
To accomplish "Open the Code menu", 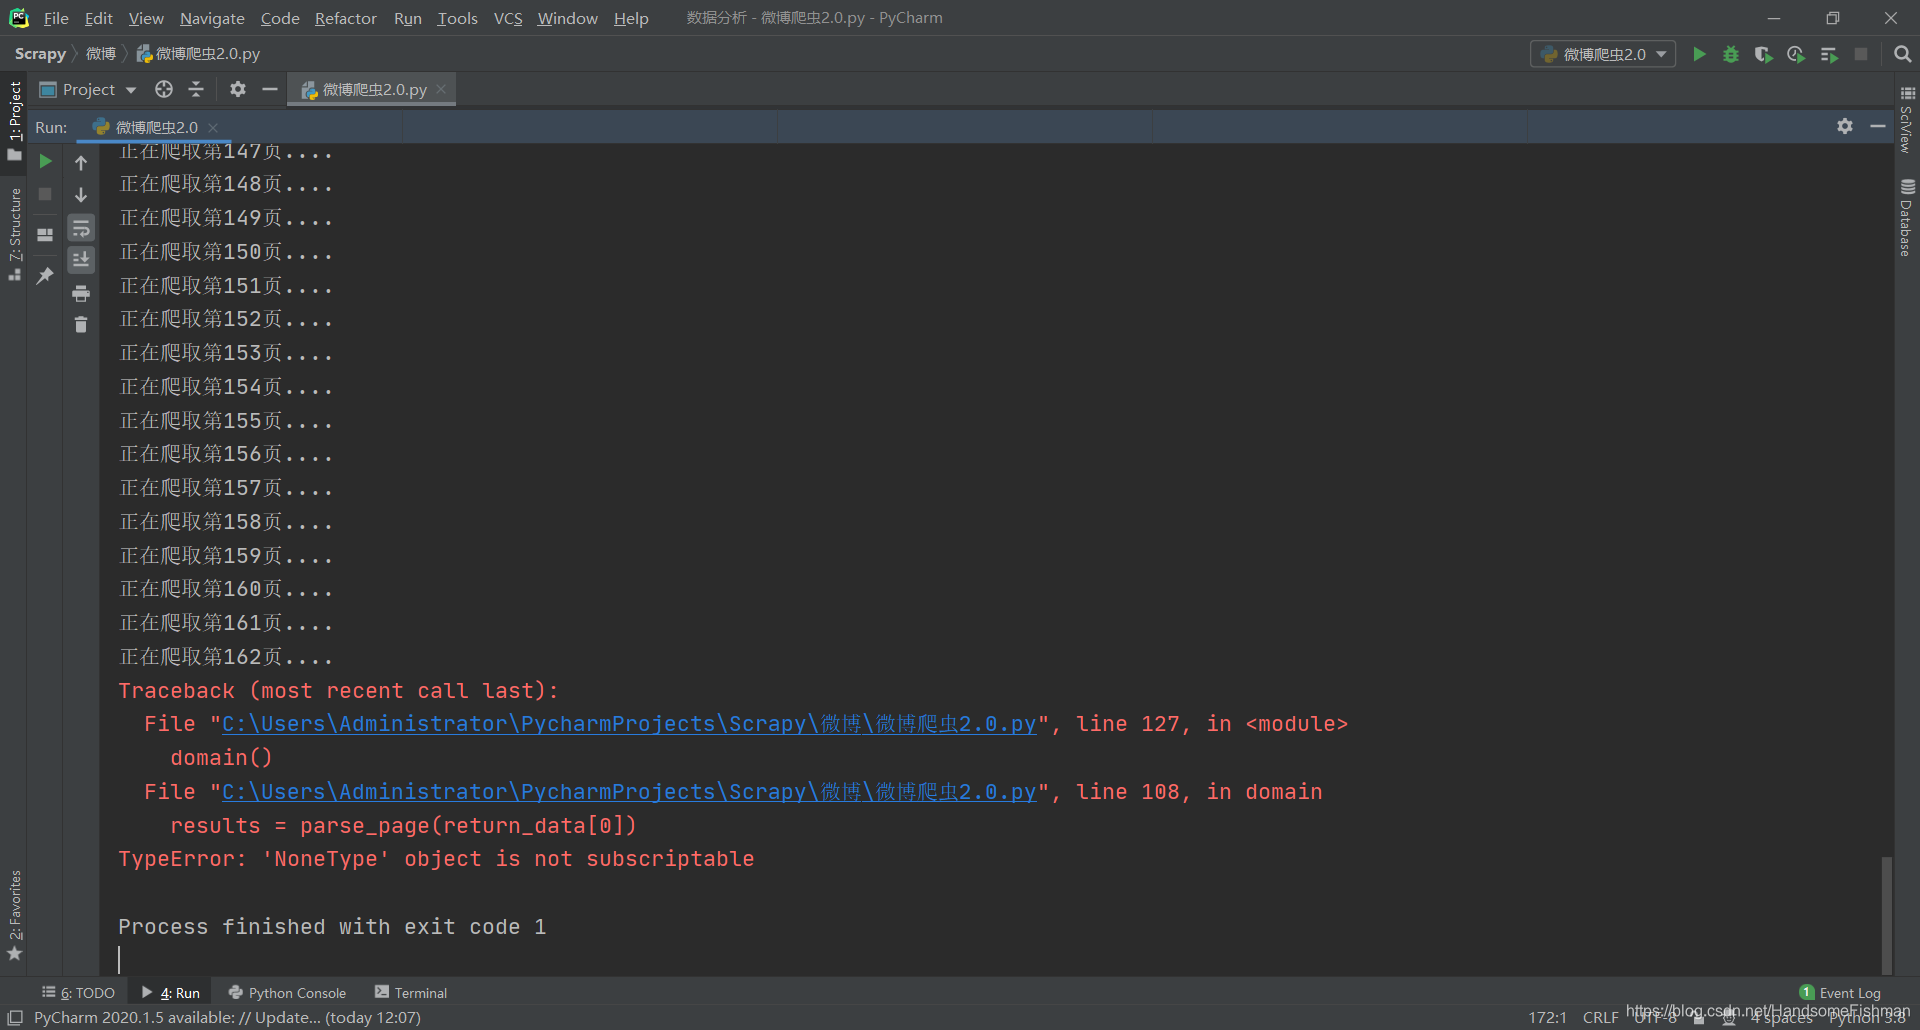I will point(280,18).
